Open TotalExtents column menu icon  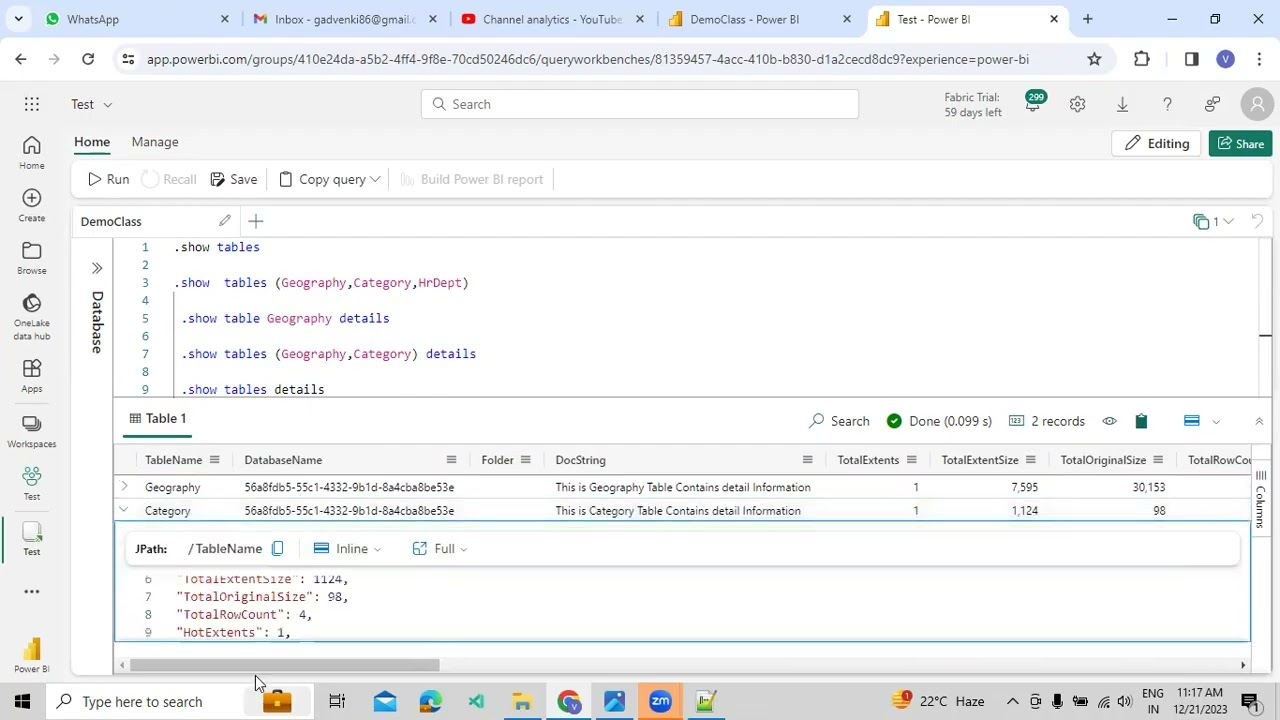point(911,460)
